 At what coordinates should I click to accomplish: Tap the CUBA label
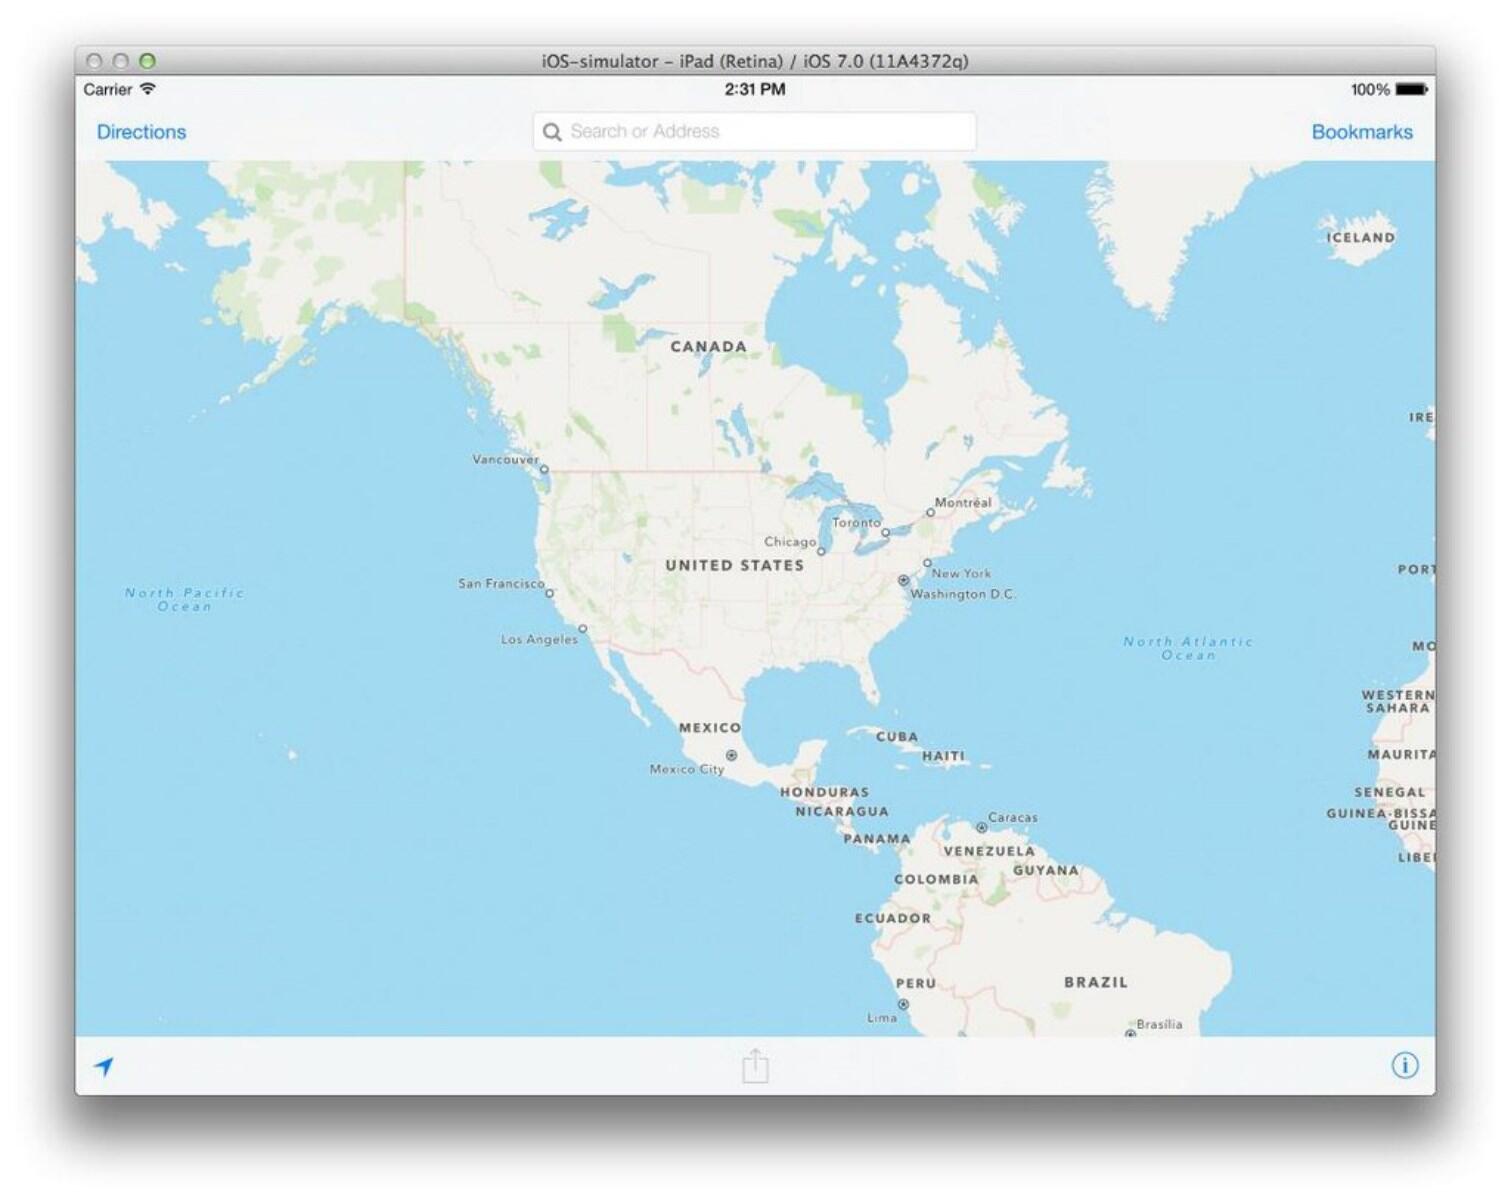point(897,736)
